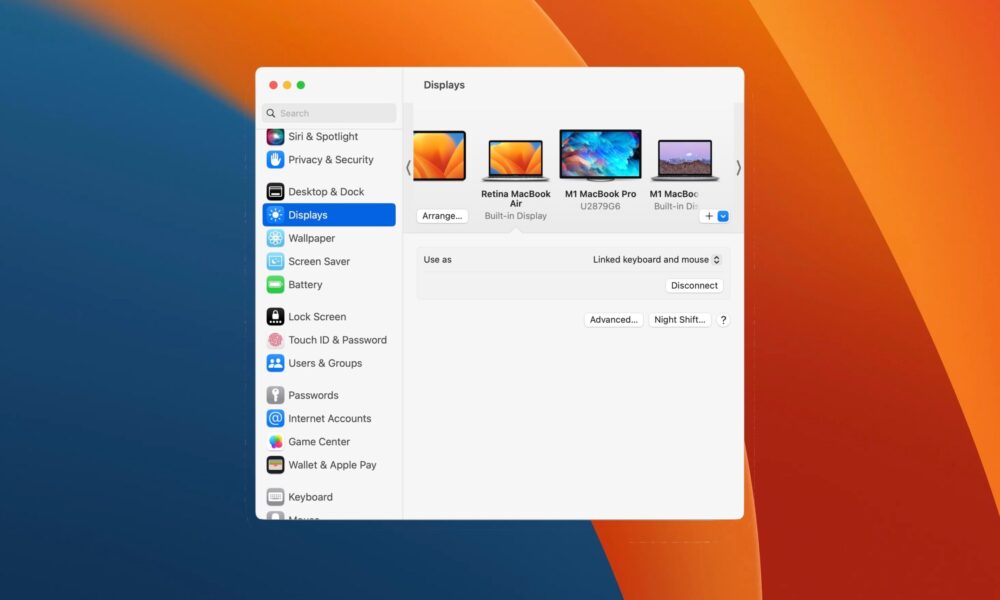Open Screen Saver settings
Viewport: 1000px width, 600px height.
click(329, 261)
